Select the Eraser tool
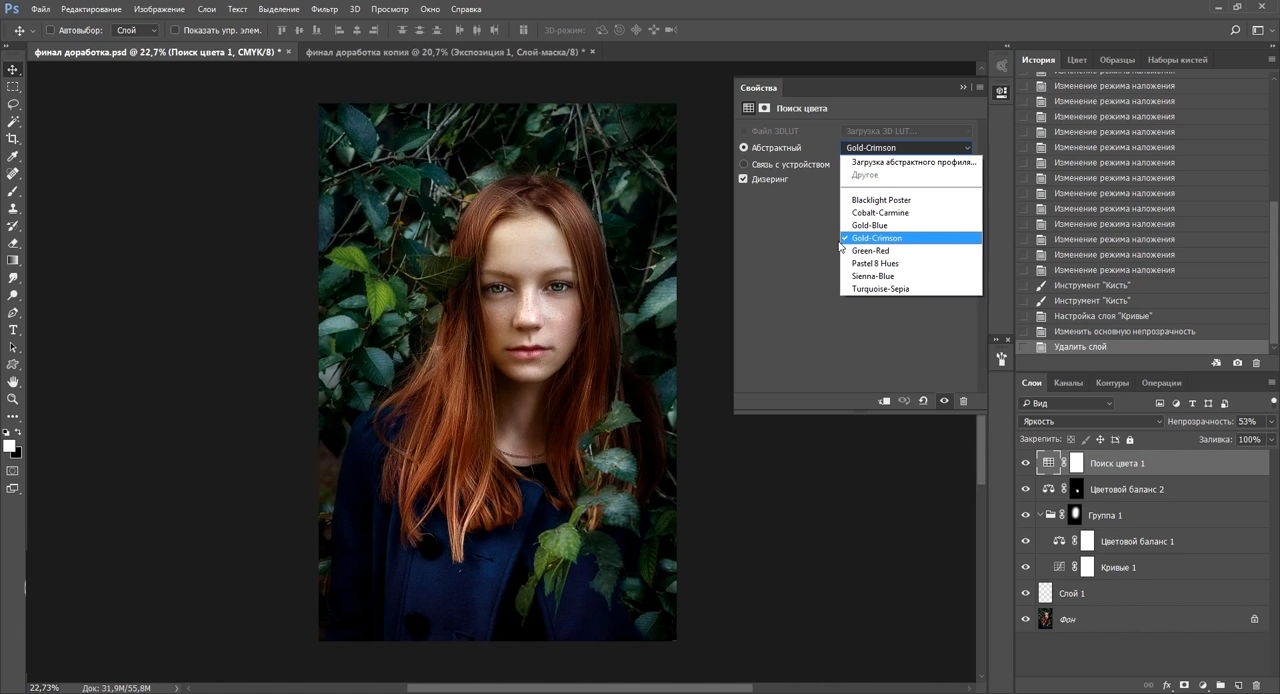Viewport: 1280px width, 694px height. coord(13,243)
